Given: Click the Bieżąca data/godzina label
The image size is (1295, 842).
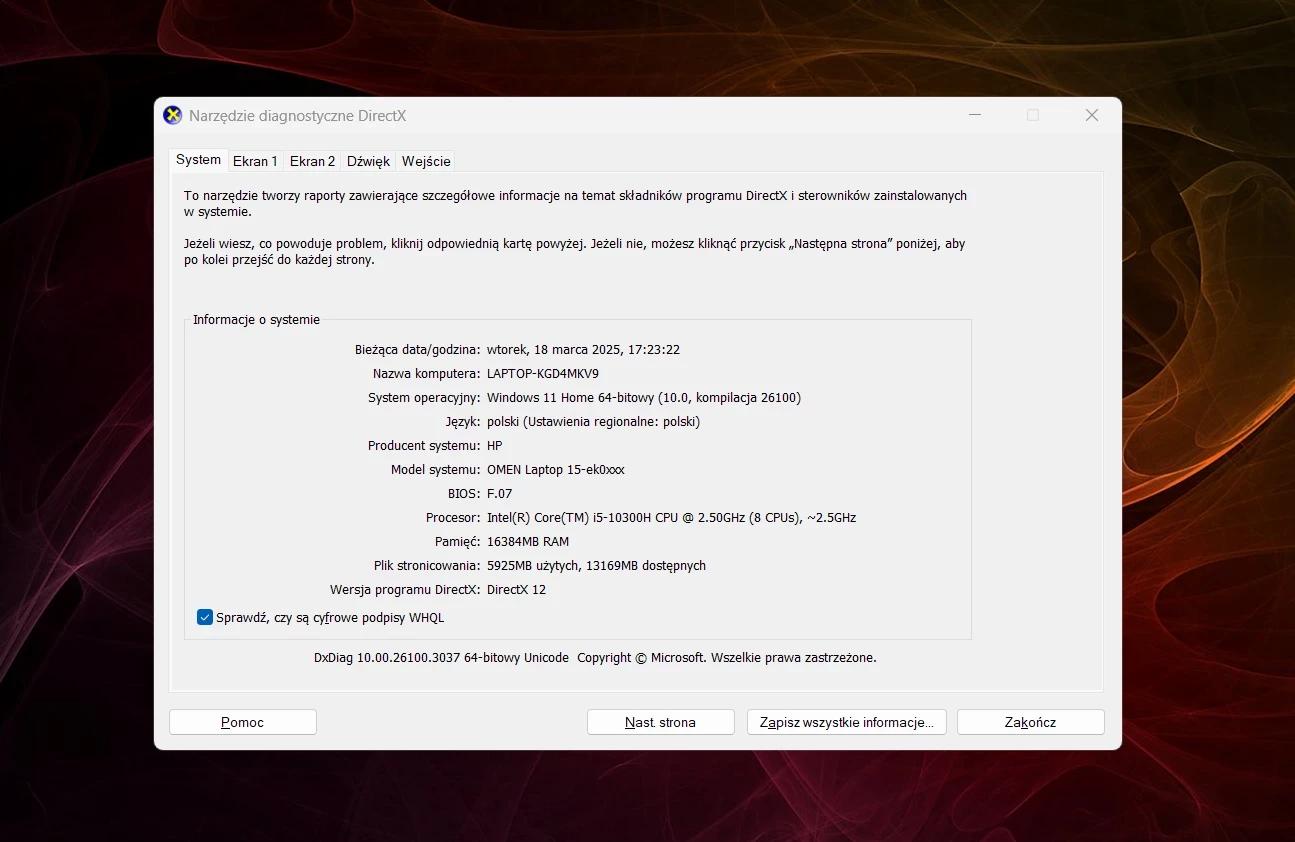Looking at the screenshot, I should pos(418,350).
